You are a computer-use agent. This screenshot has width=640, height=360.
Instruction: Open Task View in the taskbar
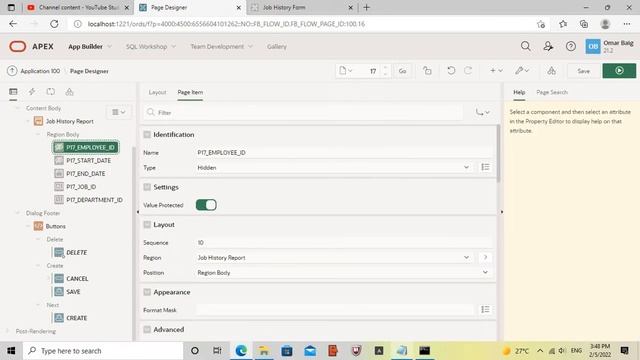point(217,351)
